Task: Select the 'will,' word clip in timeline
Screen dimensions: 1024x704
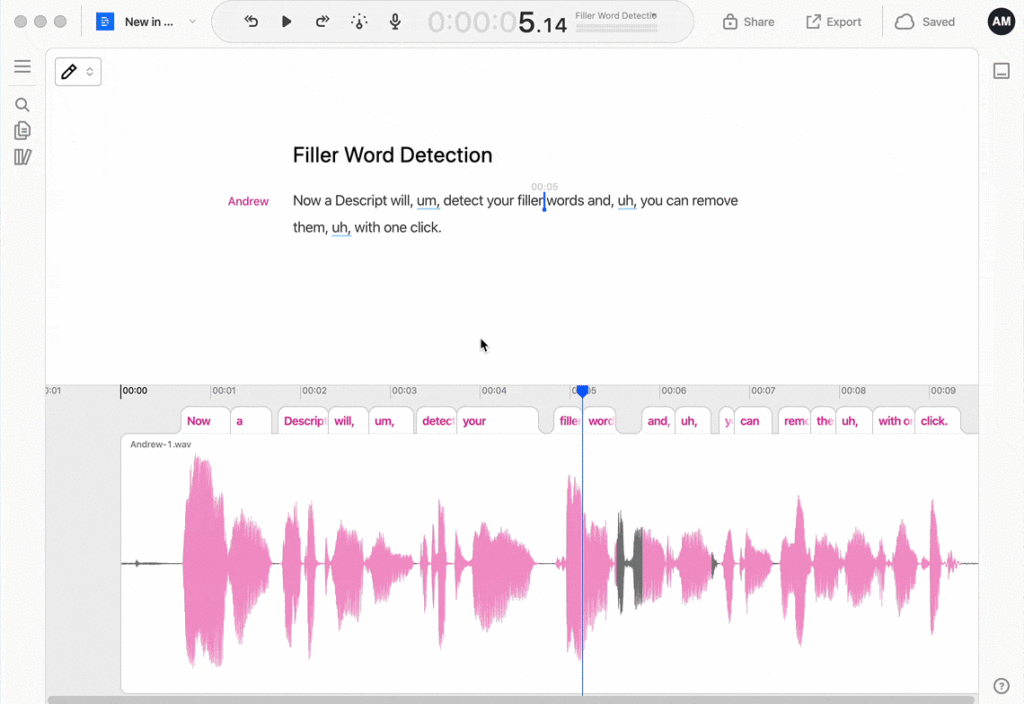Action: pos(348,421)
